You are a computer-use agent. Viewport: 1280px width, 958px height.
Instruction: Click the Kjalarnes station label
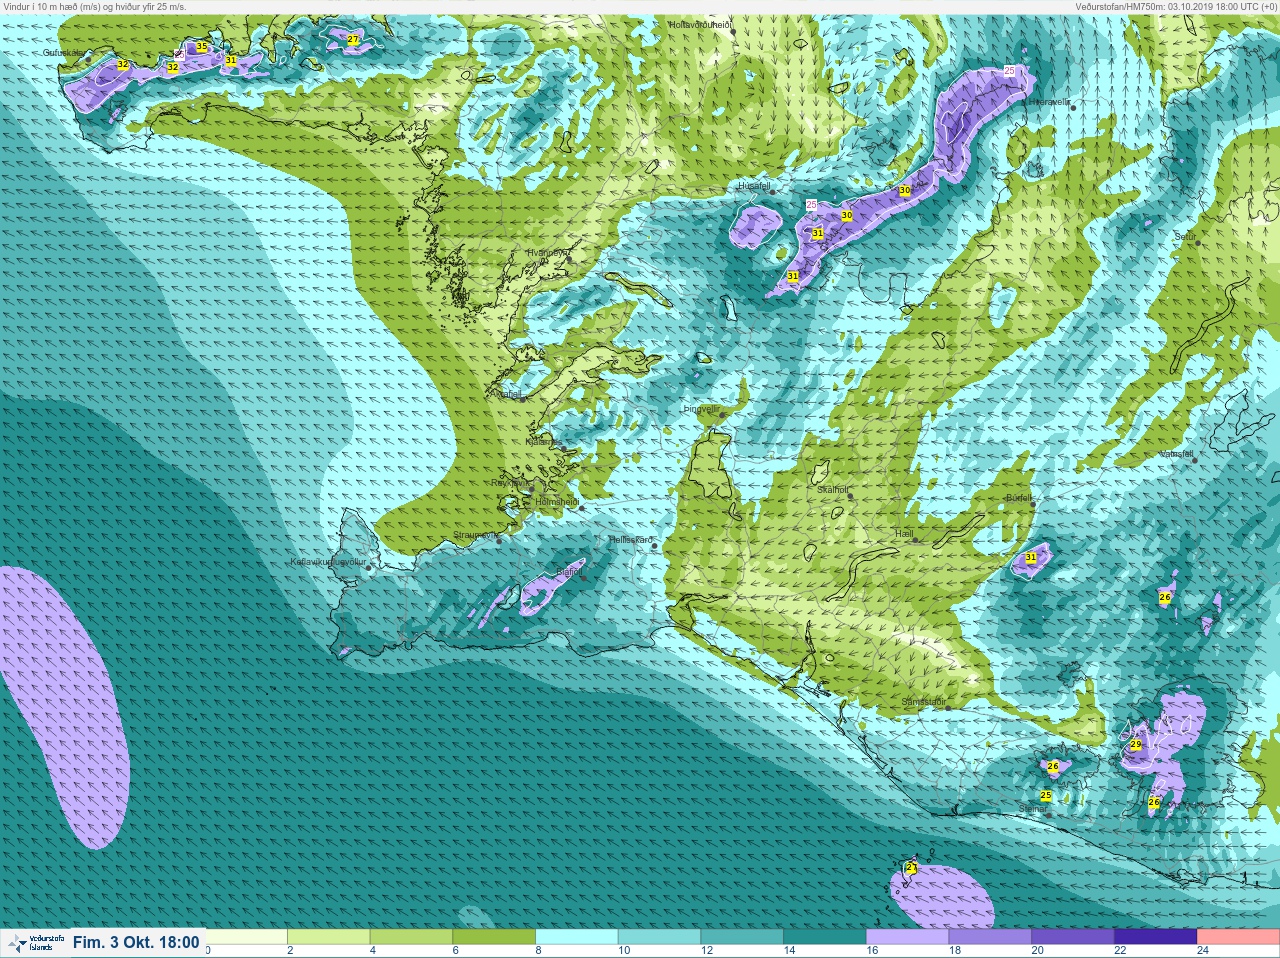click(x=543, y=441)
